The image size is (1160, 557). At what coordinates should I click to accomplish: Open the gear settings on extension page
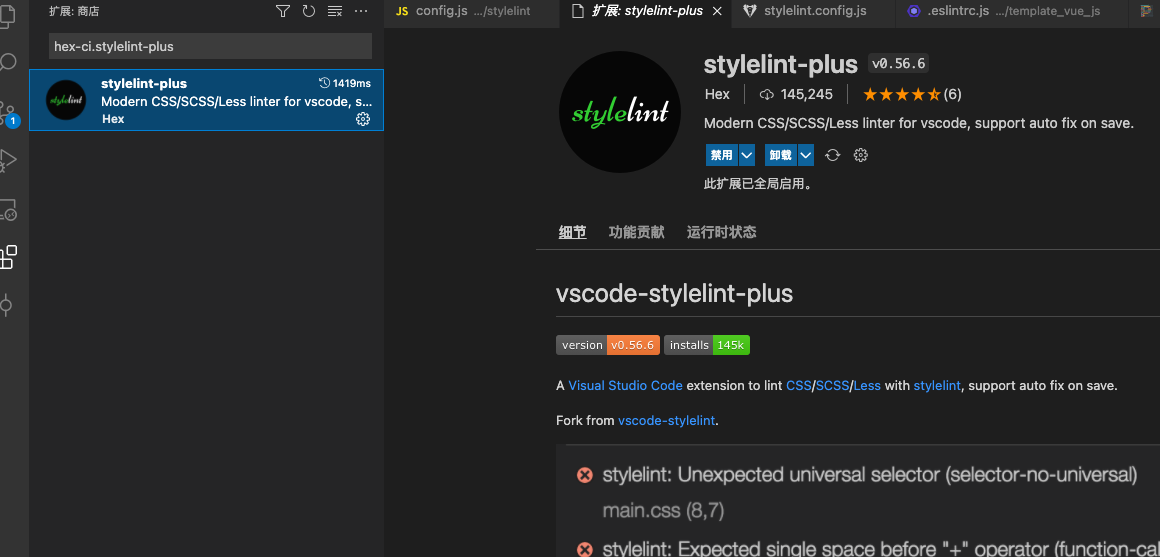[x=860, y=155]
